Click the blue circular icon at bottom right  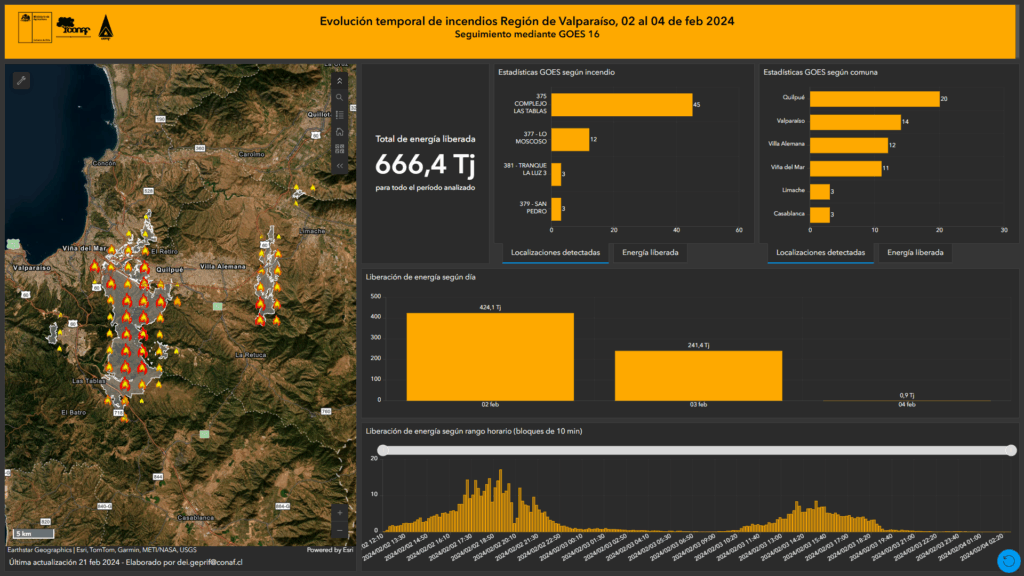1008,561
